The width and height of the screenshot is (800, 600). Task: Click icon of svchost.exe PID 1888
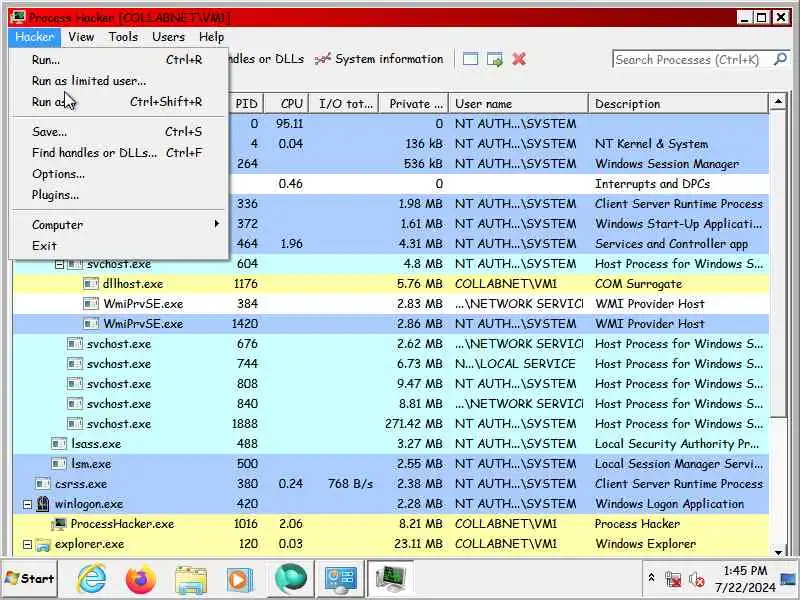point(75,424)
